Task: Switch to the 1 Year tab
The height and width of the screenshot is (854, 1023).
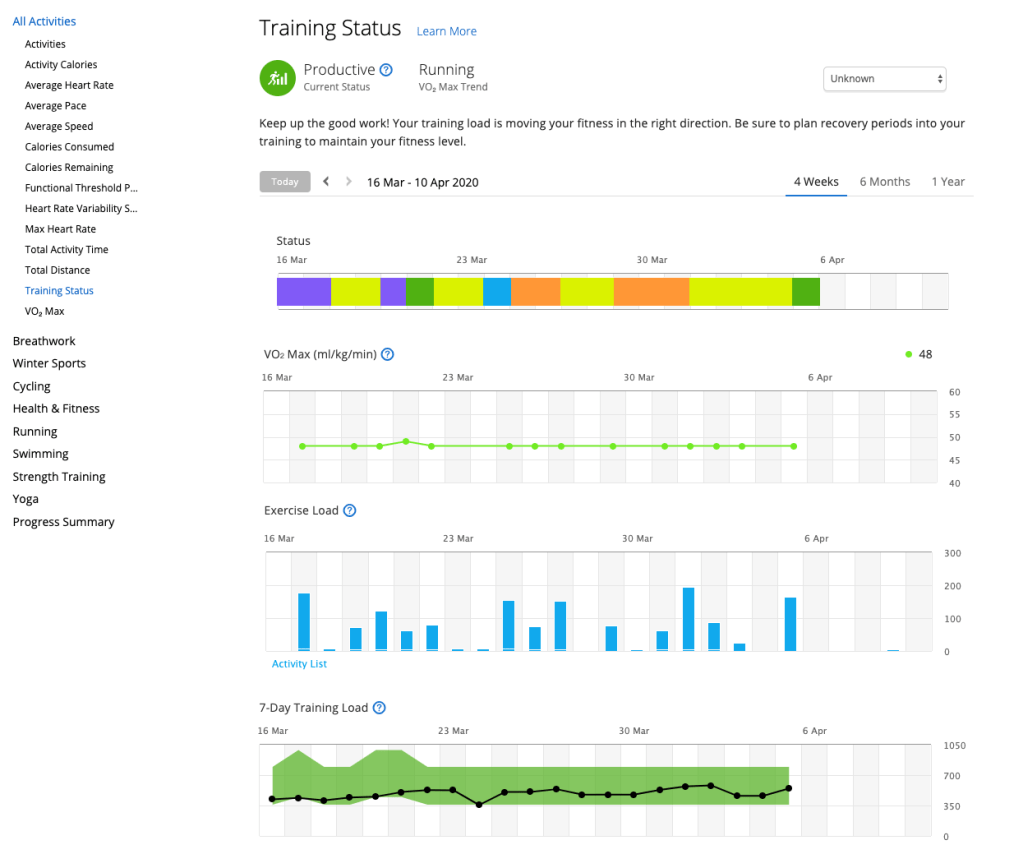Action: click(948, 182)
